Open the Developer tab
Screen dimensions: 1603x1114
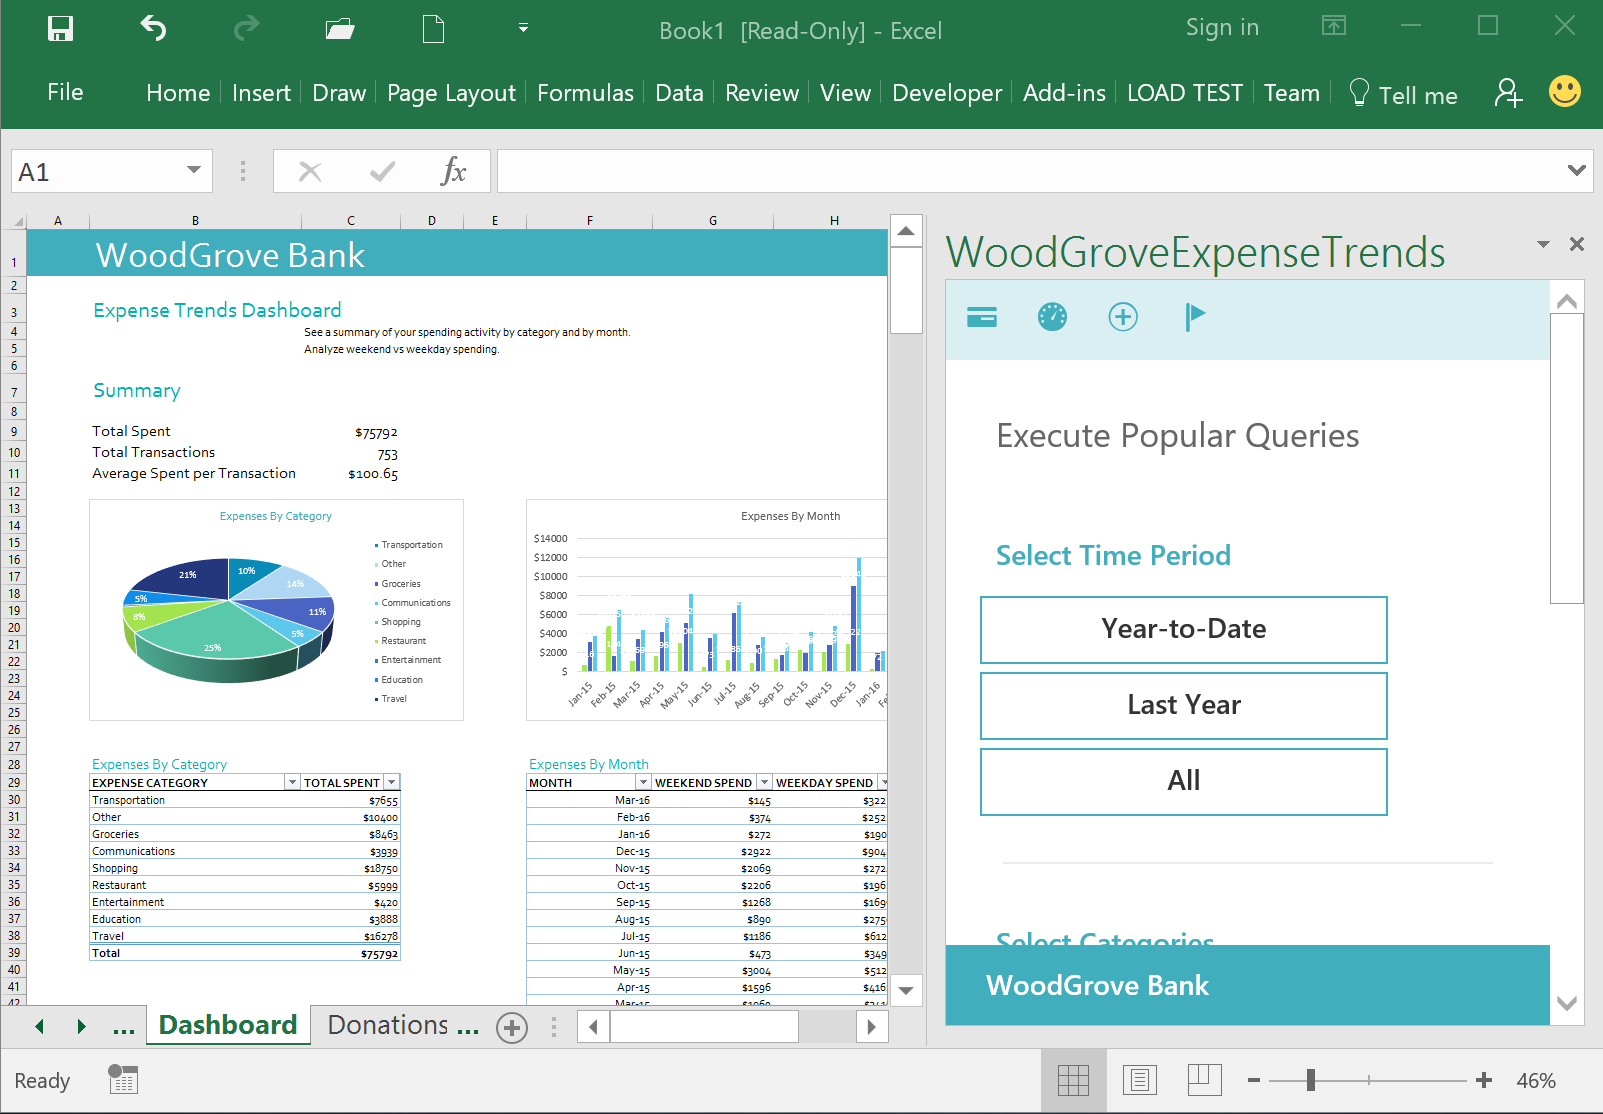coord(946,93)
